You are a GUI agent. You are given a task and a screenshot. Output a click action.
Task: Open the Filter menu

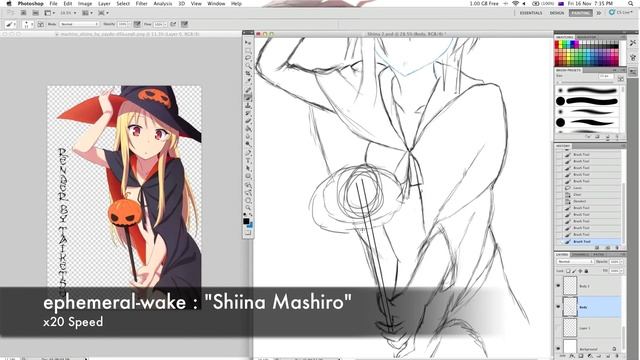141,3
